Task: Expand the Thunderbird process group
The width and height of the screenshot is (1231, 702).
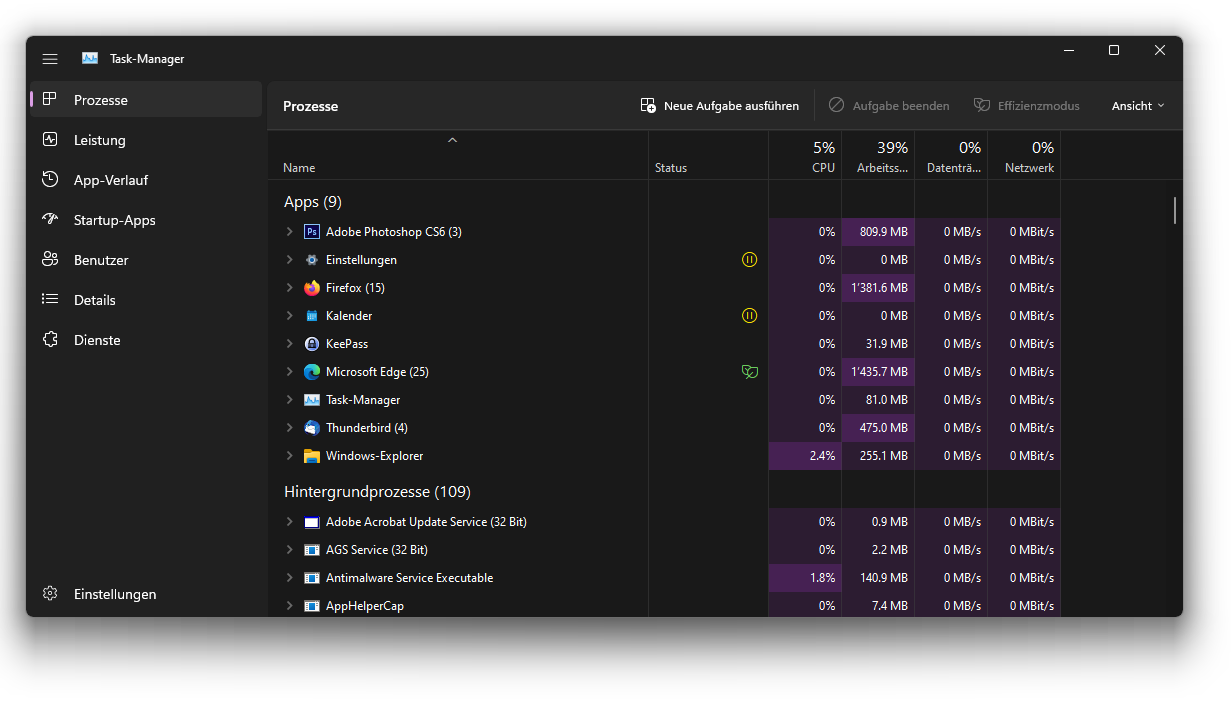Action: click(290, 428)
